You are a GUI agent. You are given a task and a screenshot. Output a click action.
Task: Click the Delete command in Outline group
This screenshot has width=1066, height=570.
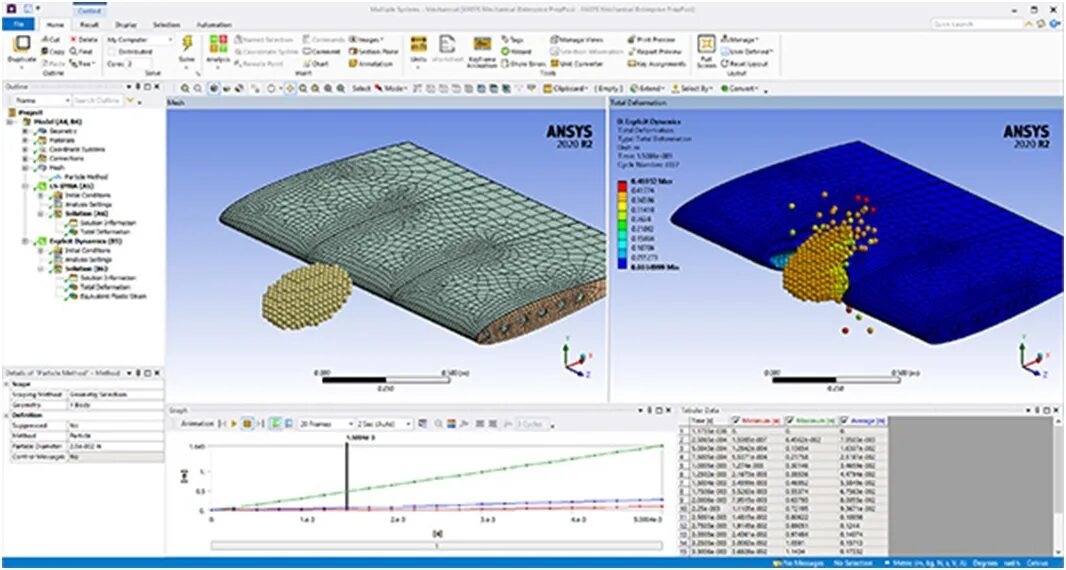point(84,39)
